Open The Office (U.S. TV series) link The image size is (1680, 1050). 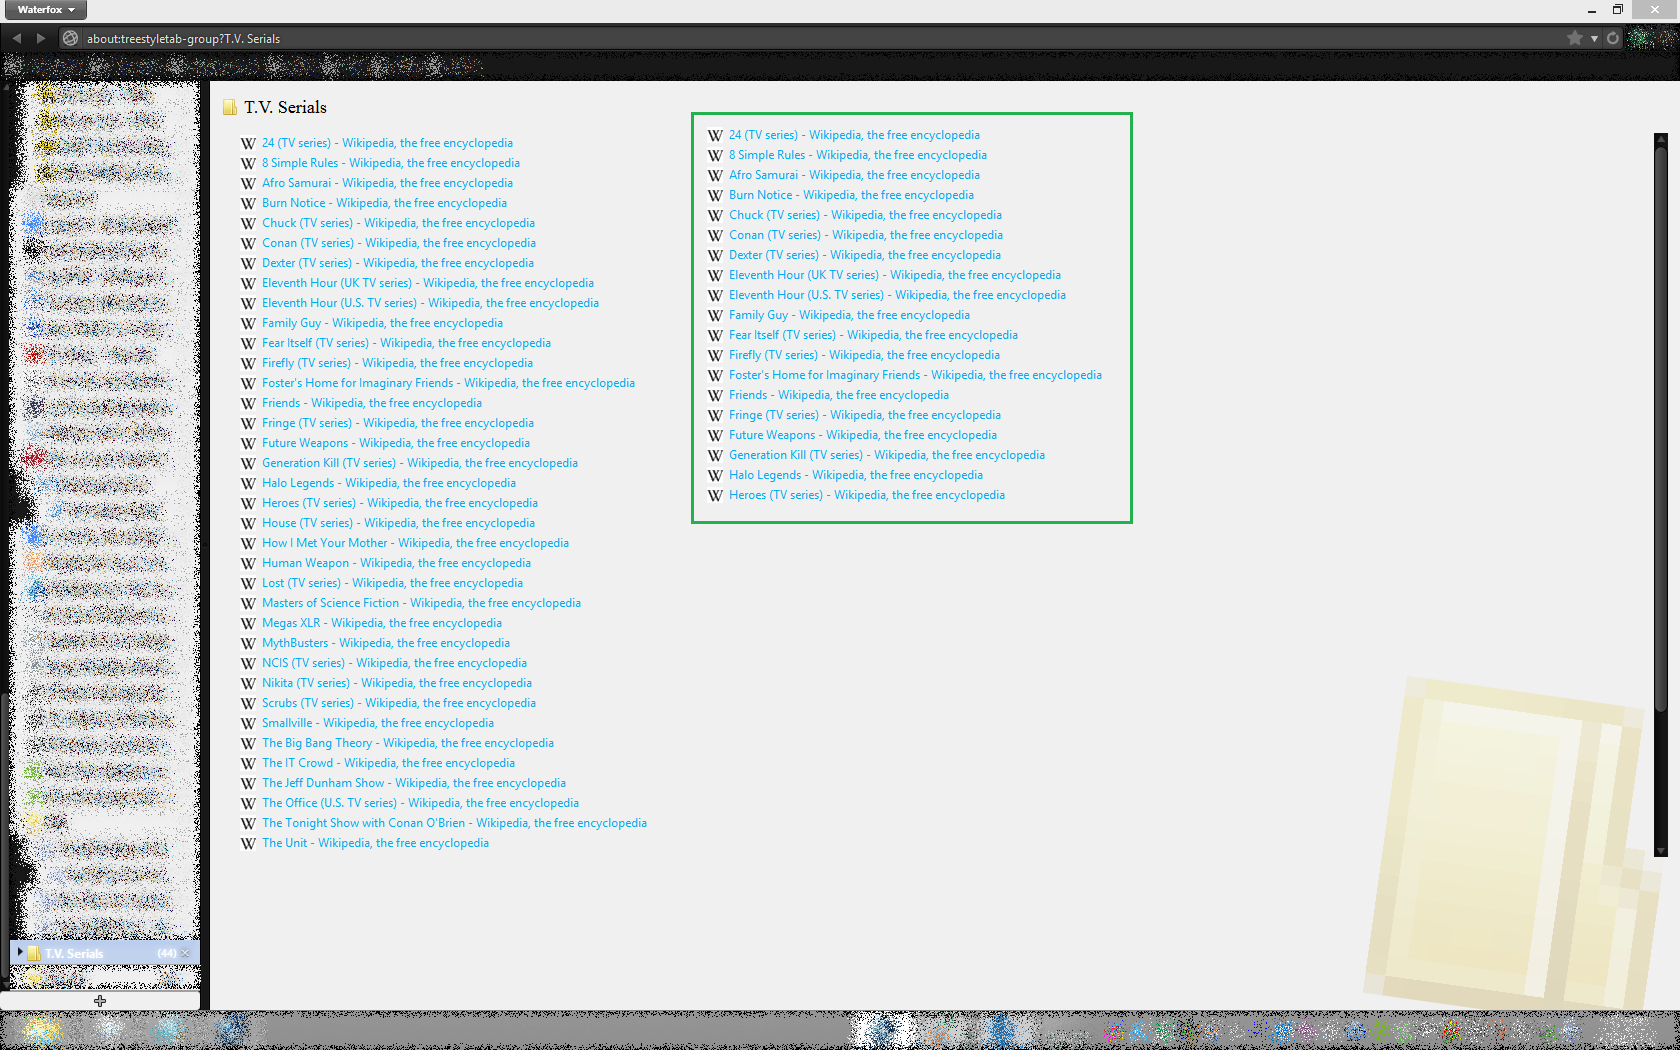[x=420, y=803]
